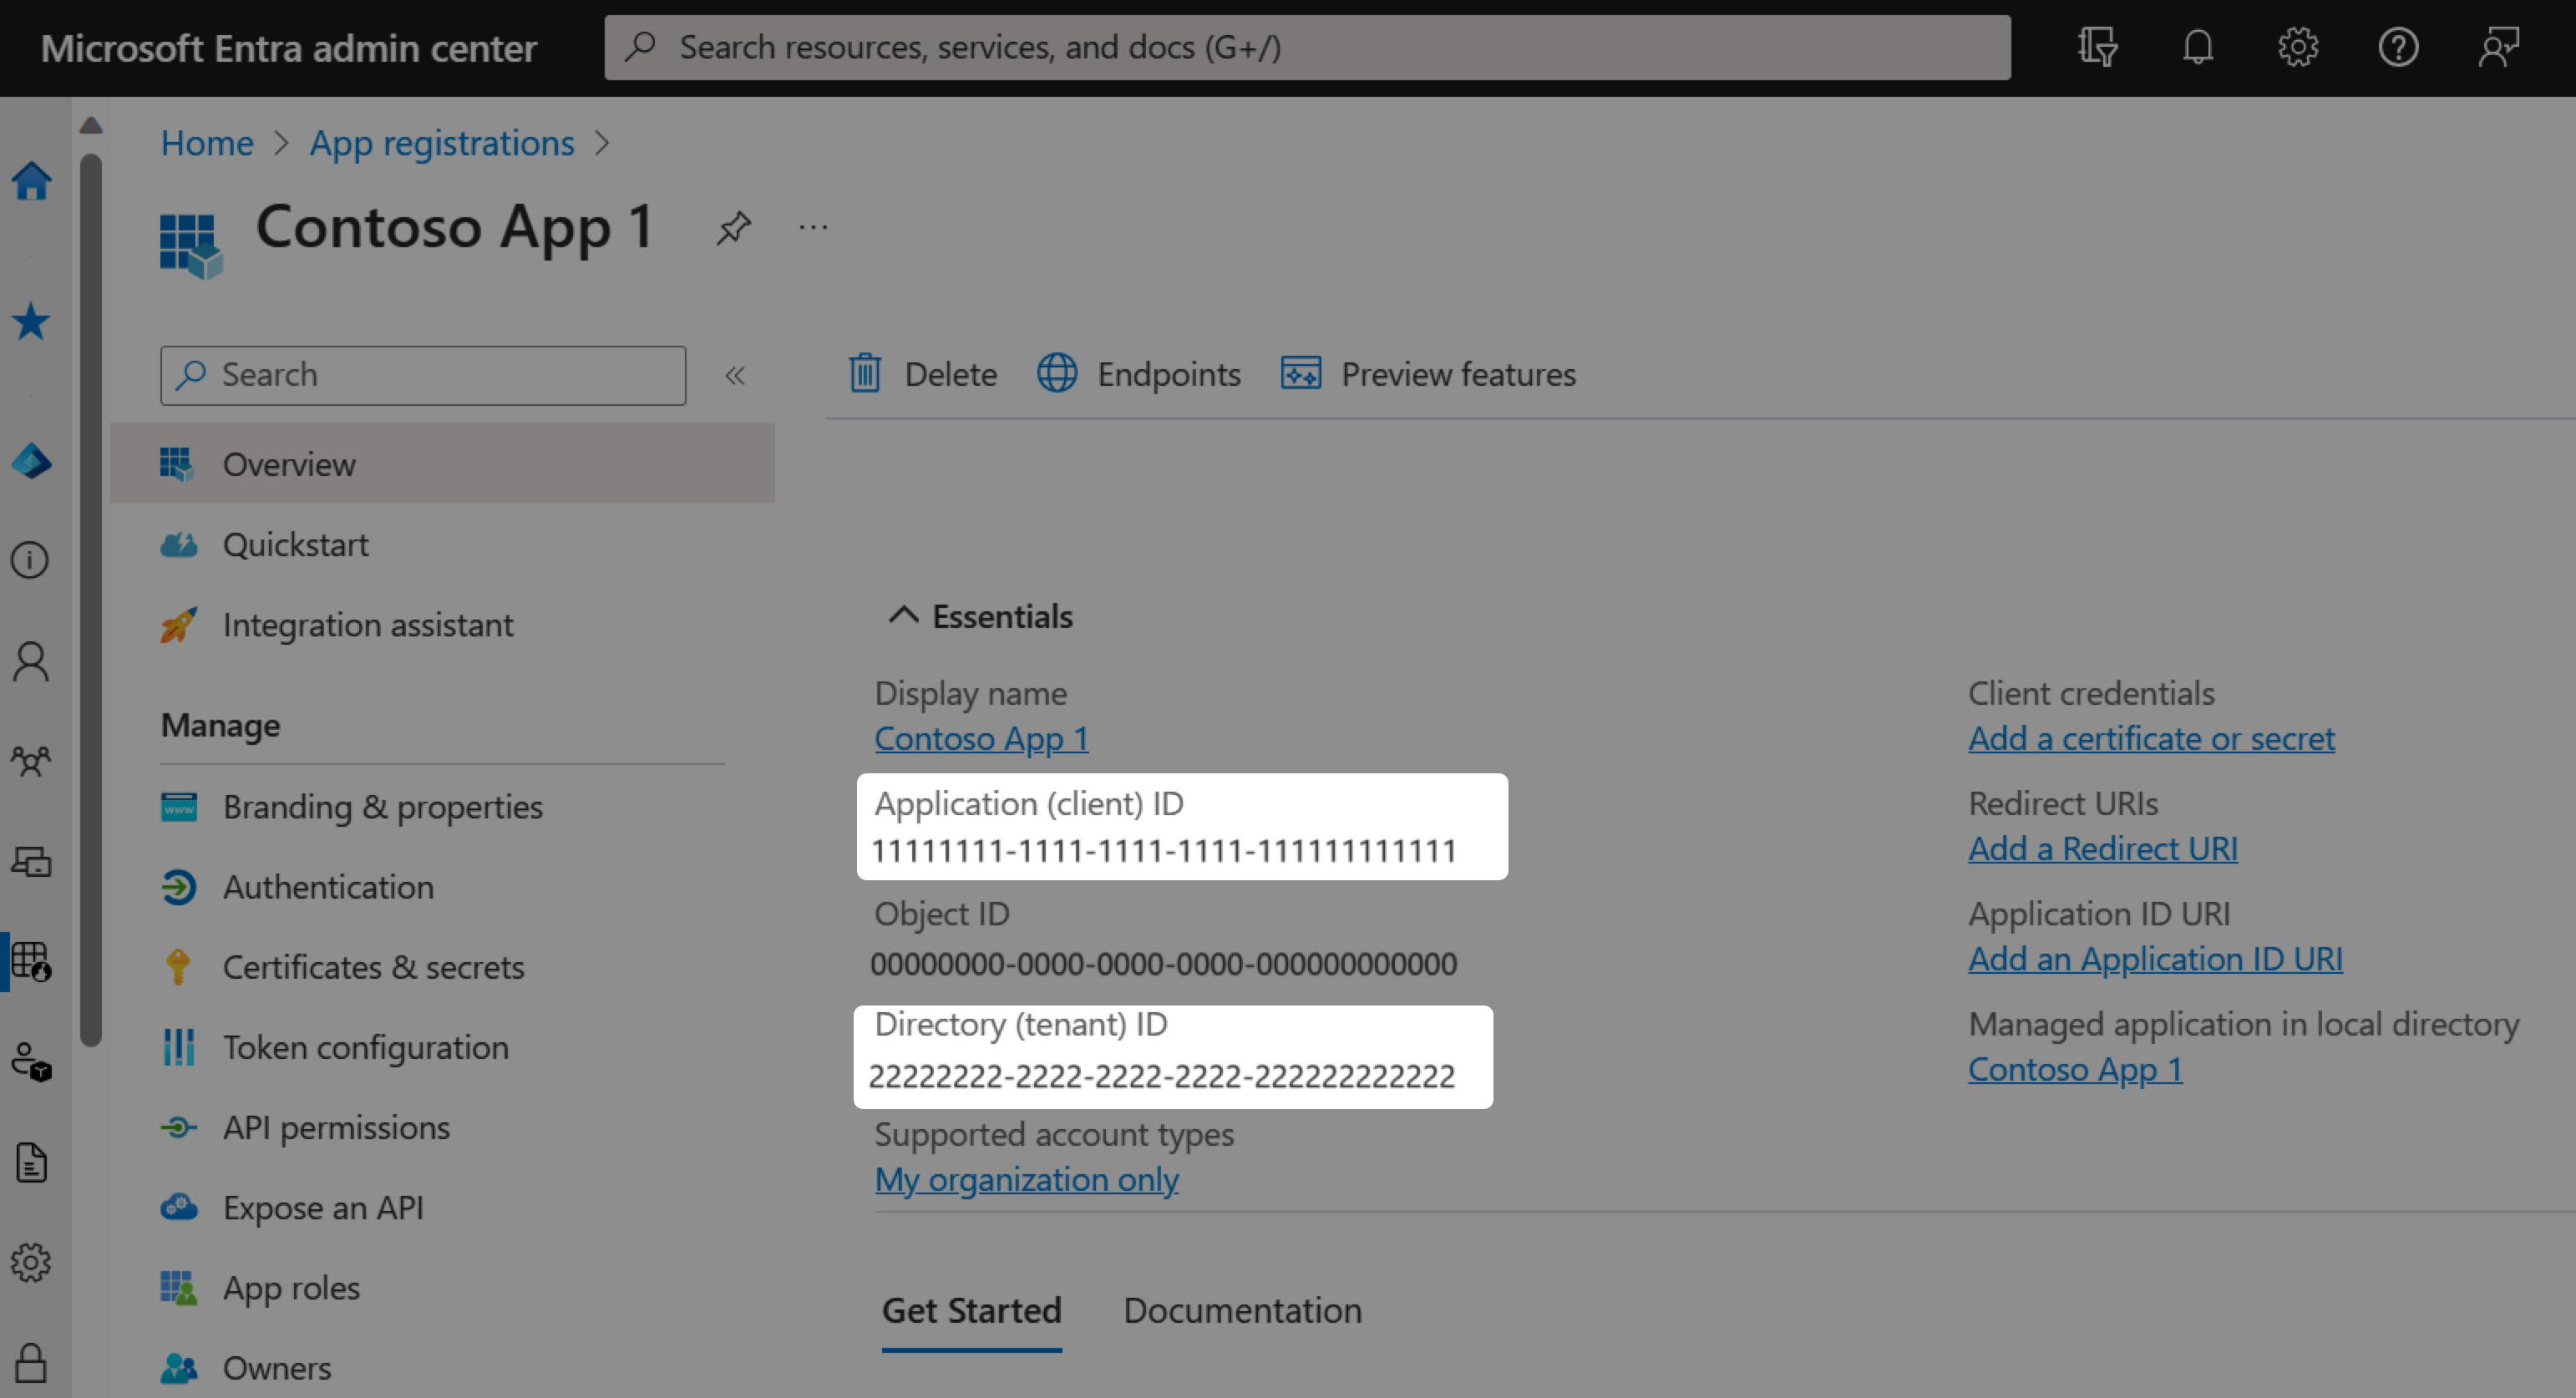The height and width of the screenshot is (1398, 2576).
Task: Pin Contoso App 1 with pushpin icon
Action: tap(733, 228)
